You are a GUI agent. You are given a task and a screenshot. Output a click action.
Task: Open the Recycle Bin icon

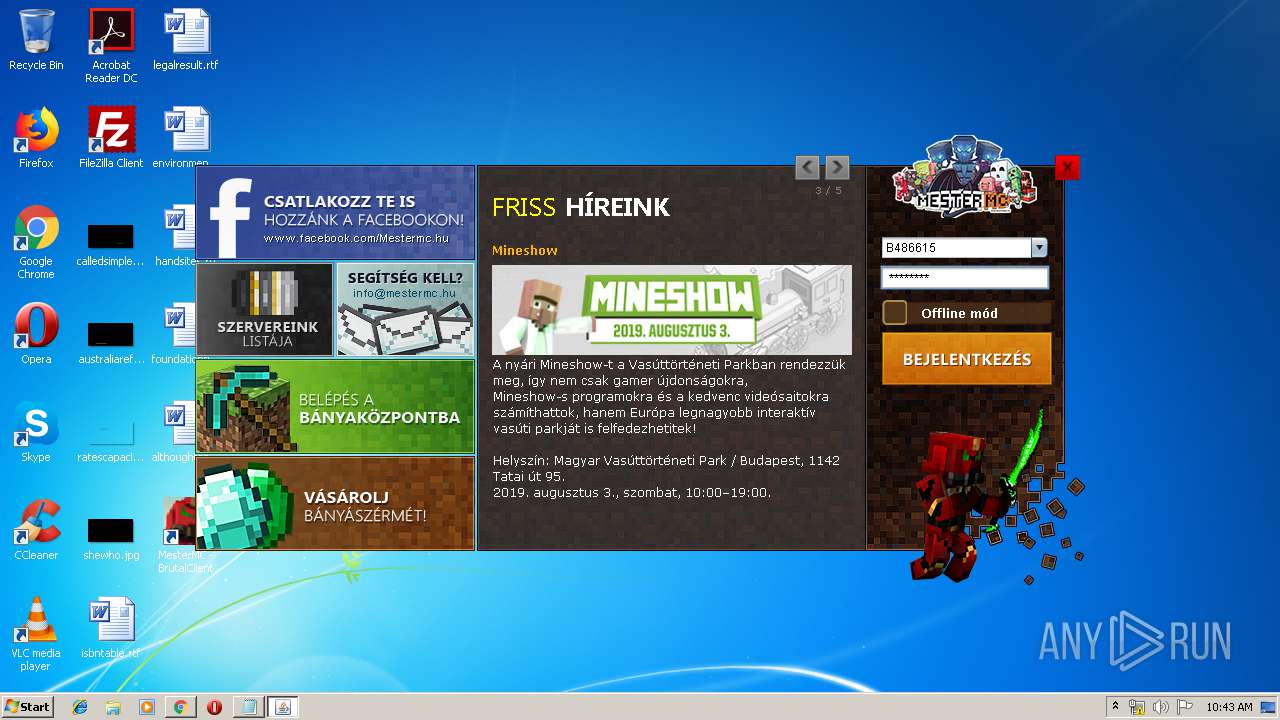pos(36,40)
